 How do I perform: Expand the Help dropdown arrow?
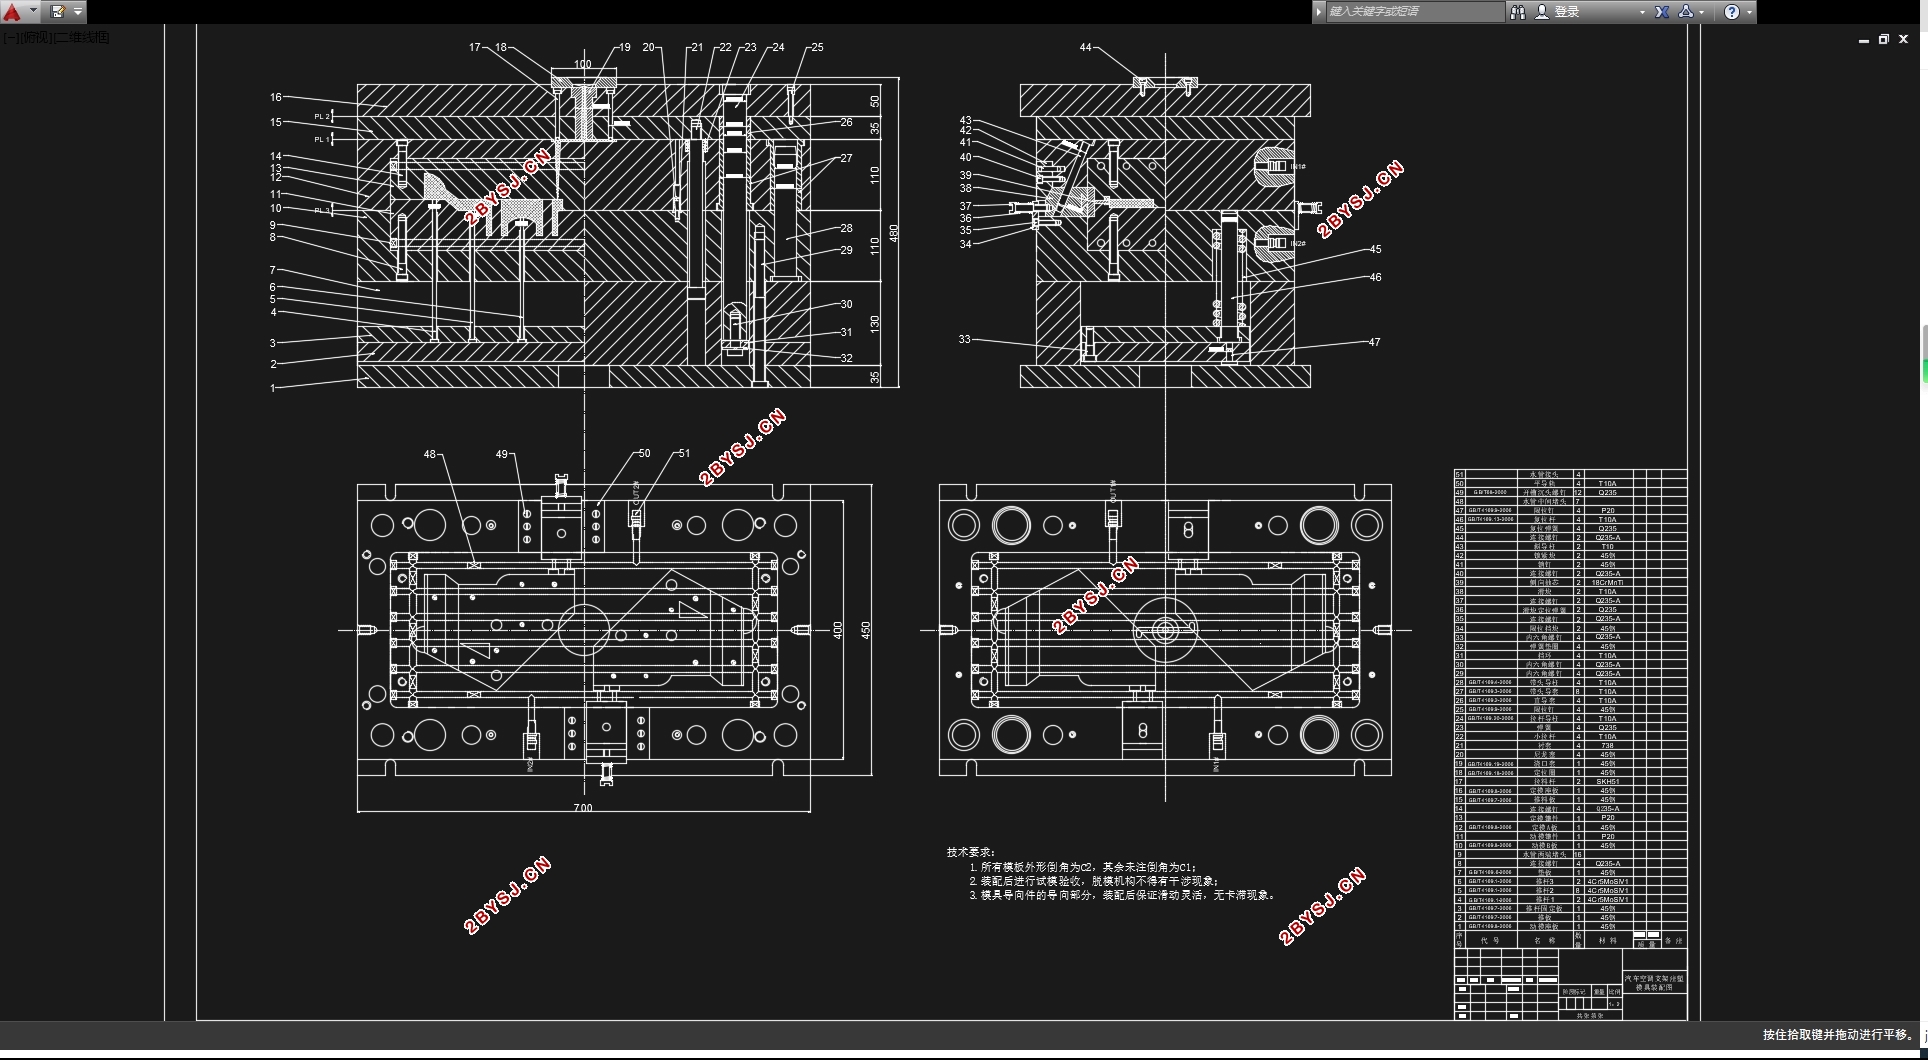[x=1749, y=12]
